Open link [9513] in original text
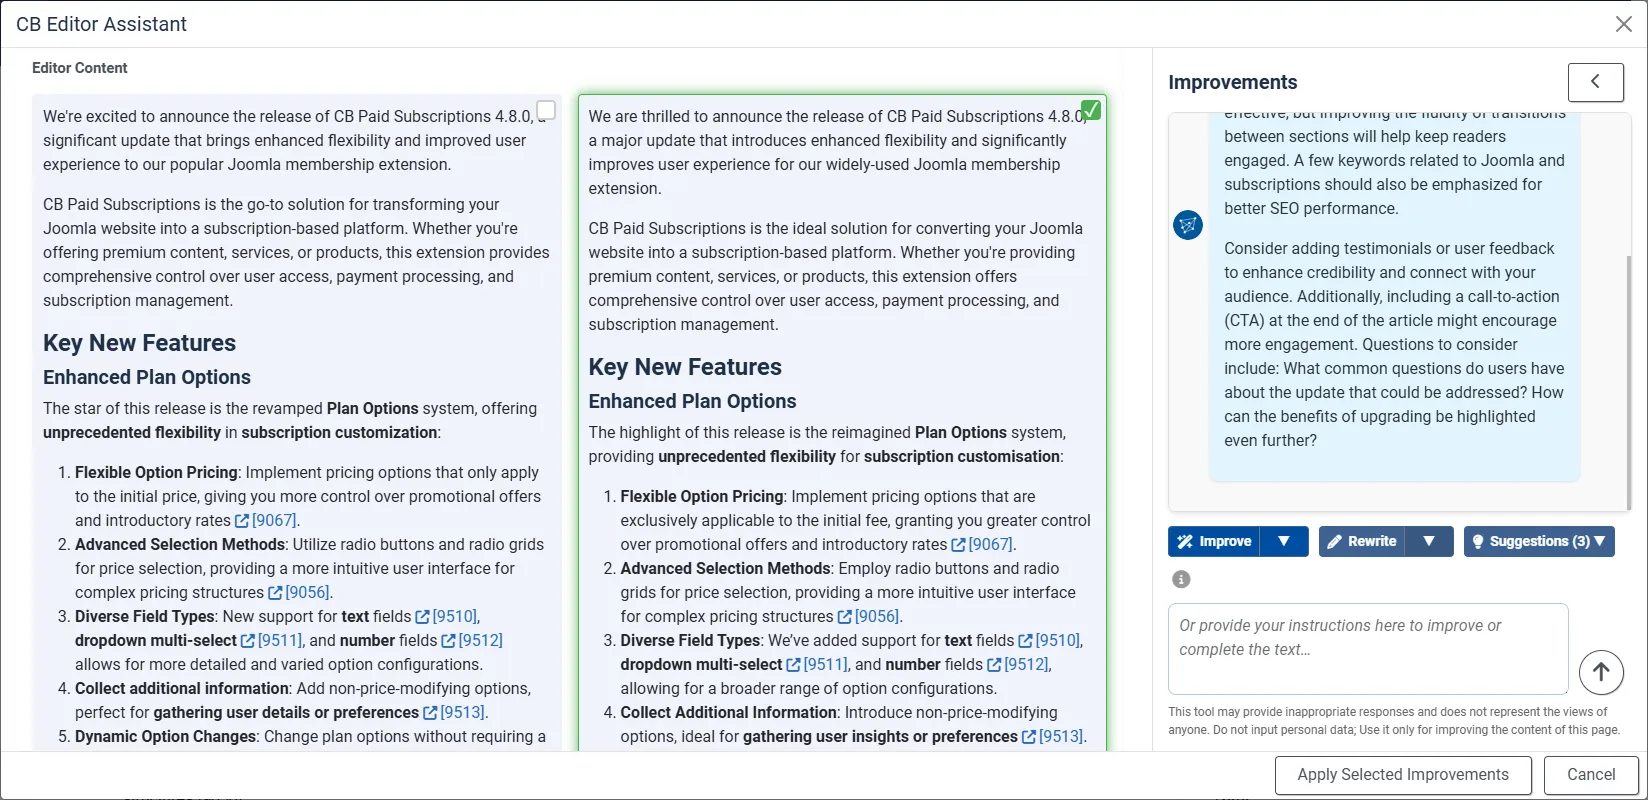The image size is (1648, 800). pos(455,712)
